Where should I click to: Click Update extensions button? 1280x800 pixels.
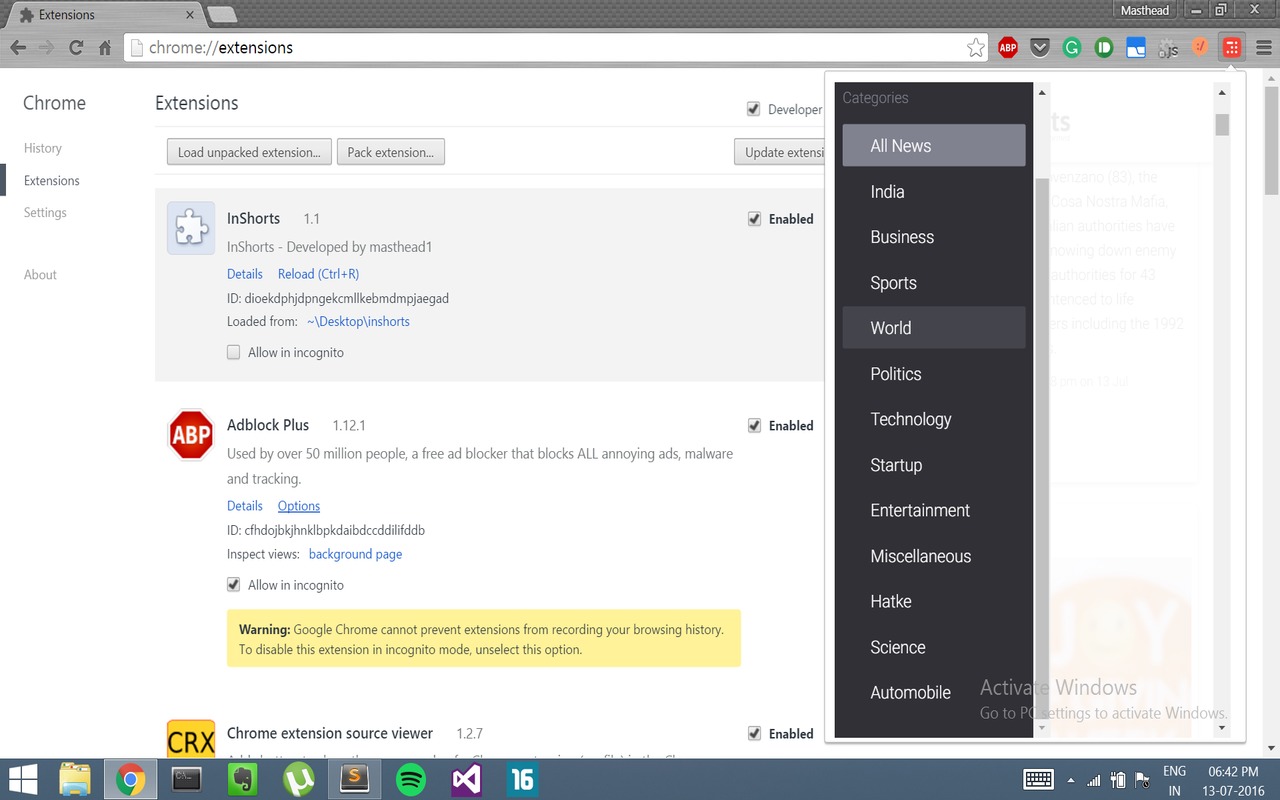tap(779, 152)
